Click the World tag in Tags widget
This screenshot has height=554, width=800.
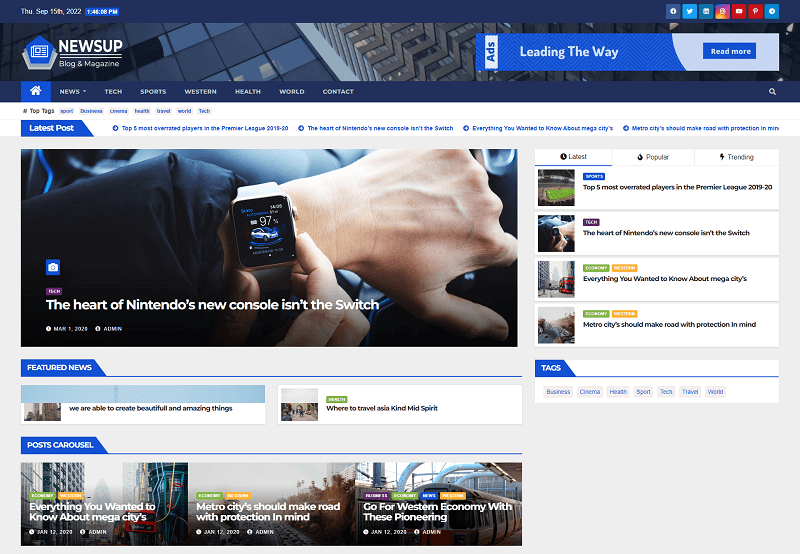click(x=715, y=392)
